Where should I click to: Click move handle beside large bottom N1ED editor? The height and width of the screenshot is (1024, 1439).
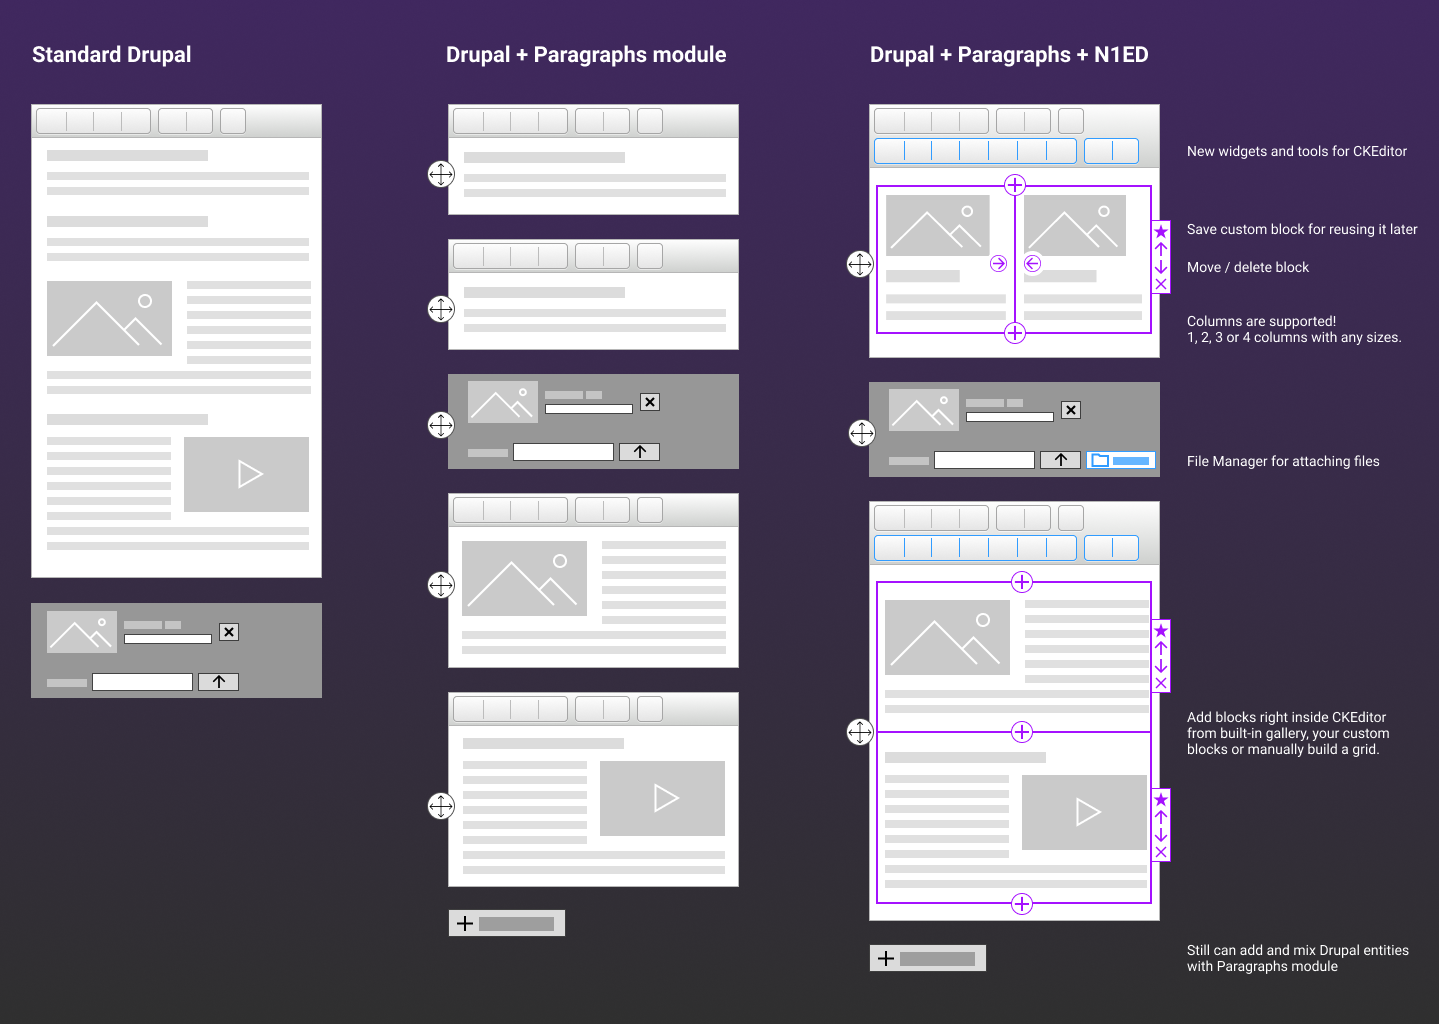860,732
